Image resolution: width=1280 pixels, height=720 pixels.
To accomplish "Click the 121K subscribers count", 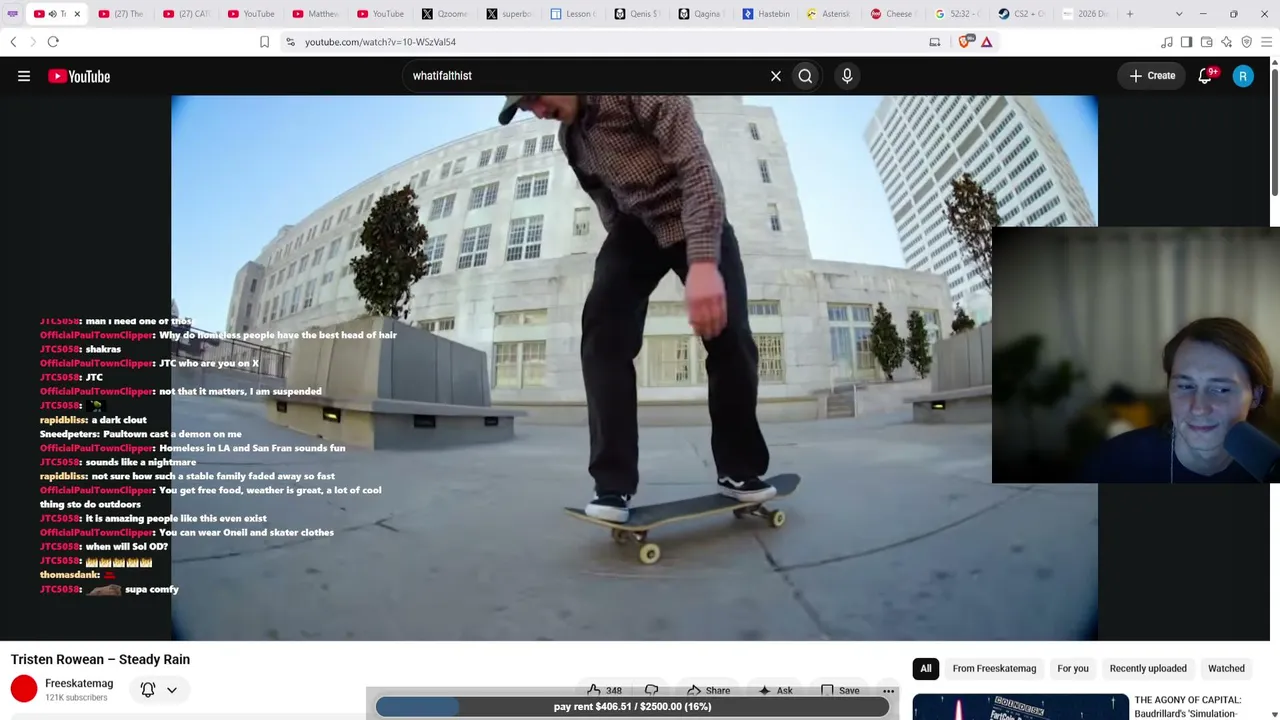I will coord(76,698).
